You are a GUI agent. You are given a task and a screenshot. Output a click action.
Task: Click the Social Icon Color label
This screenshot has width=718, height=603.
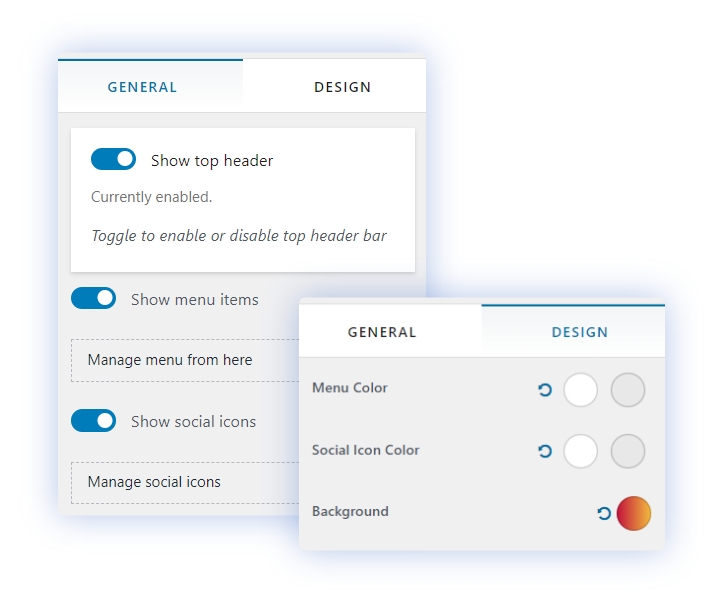click(365, 450)
